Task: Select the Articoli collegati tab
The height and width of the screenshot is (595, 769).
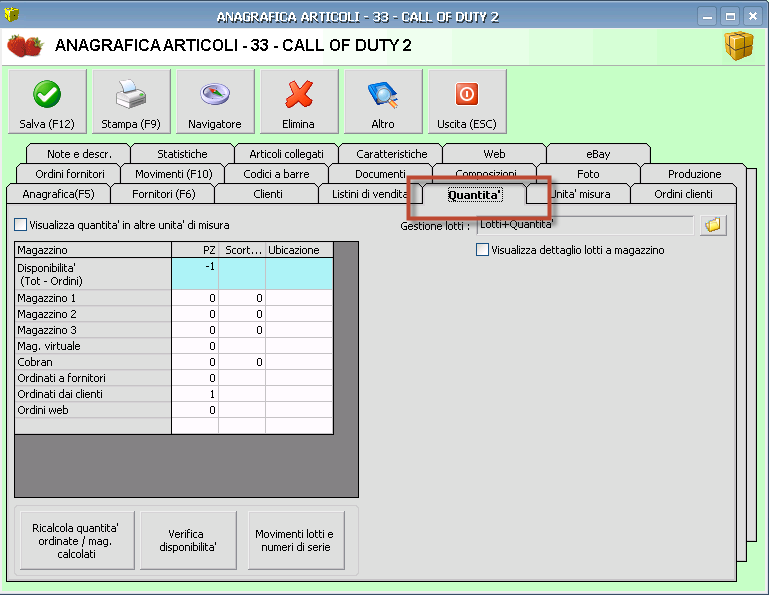Action: click(286, 154)
